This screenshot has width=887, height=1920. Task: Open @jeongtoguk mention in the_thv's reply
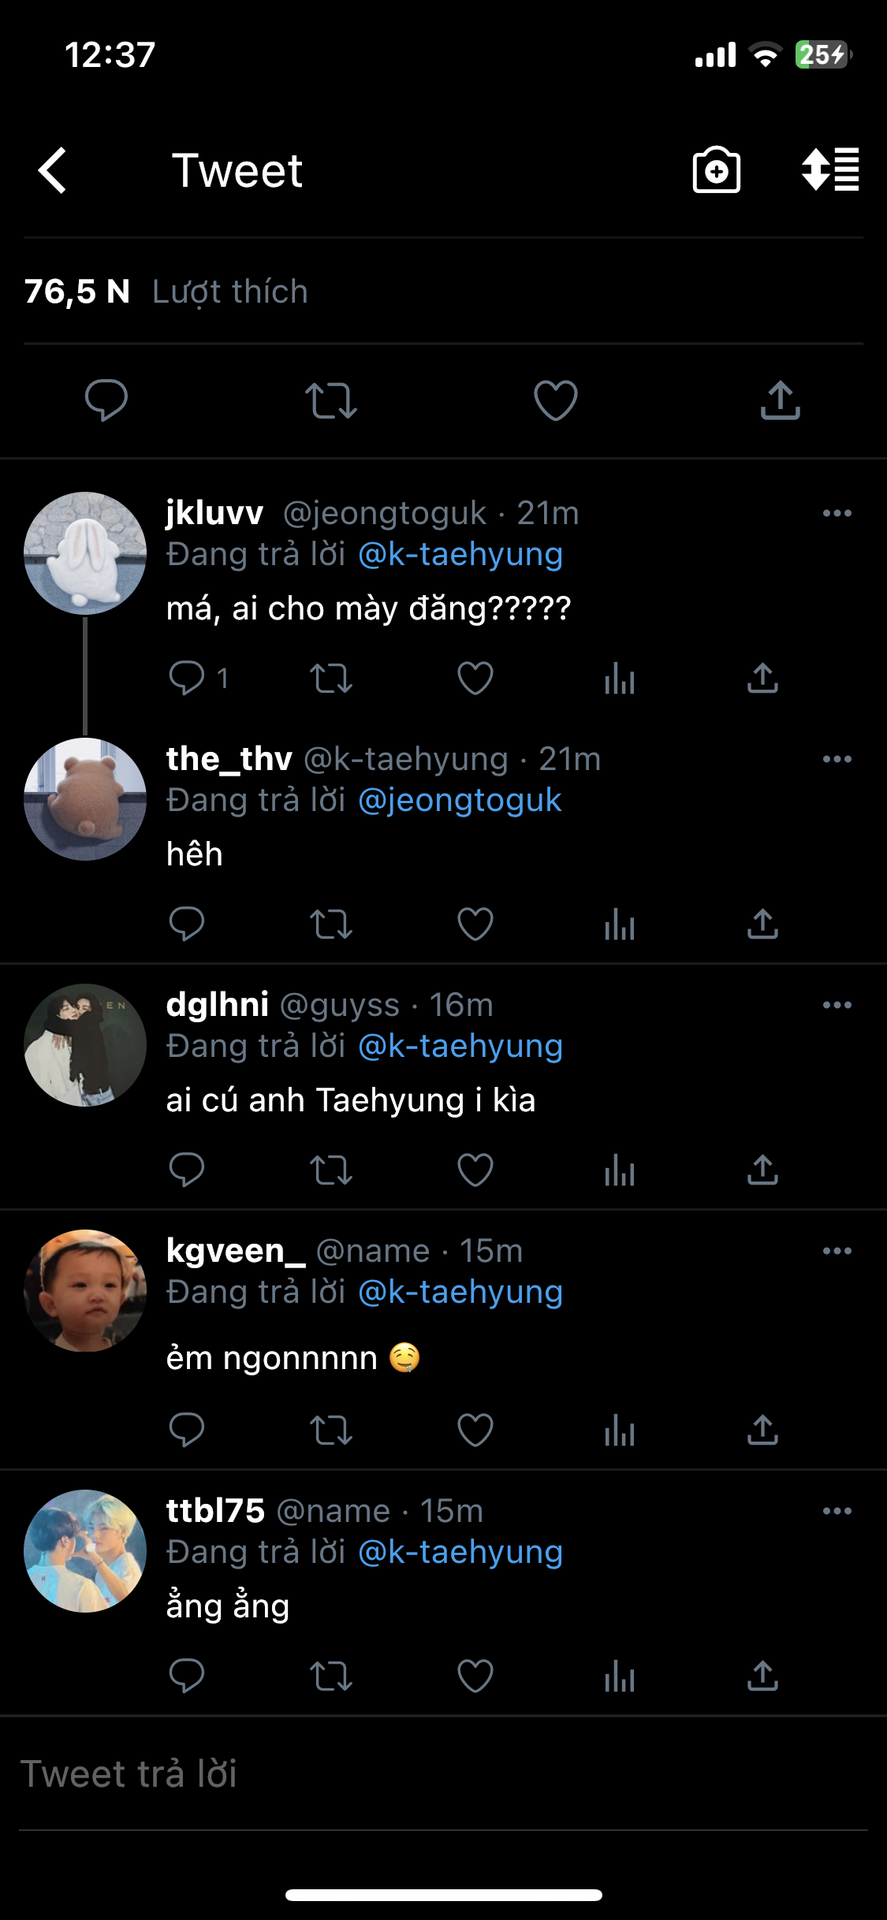[x=459, y=801]
